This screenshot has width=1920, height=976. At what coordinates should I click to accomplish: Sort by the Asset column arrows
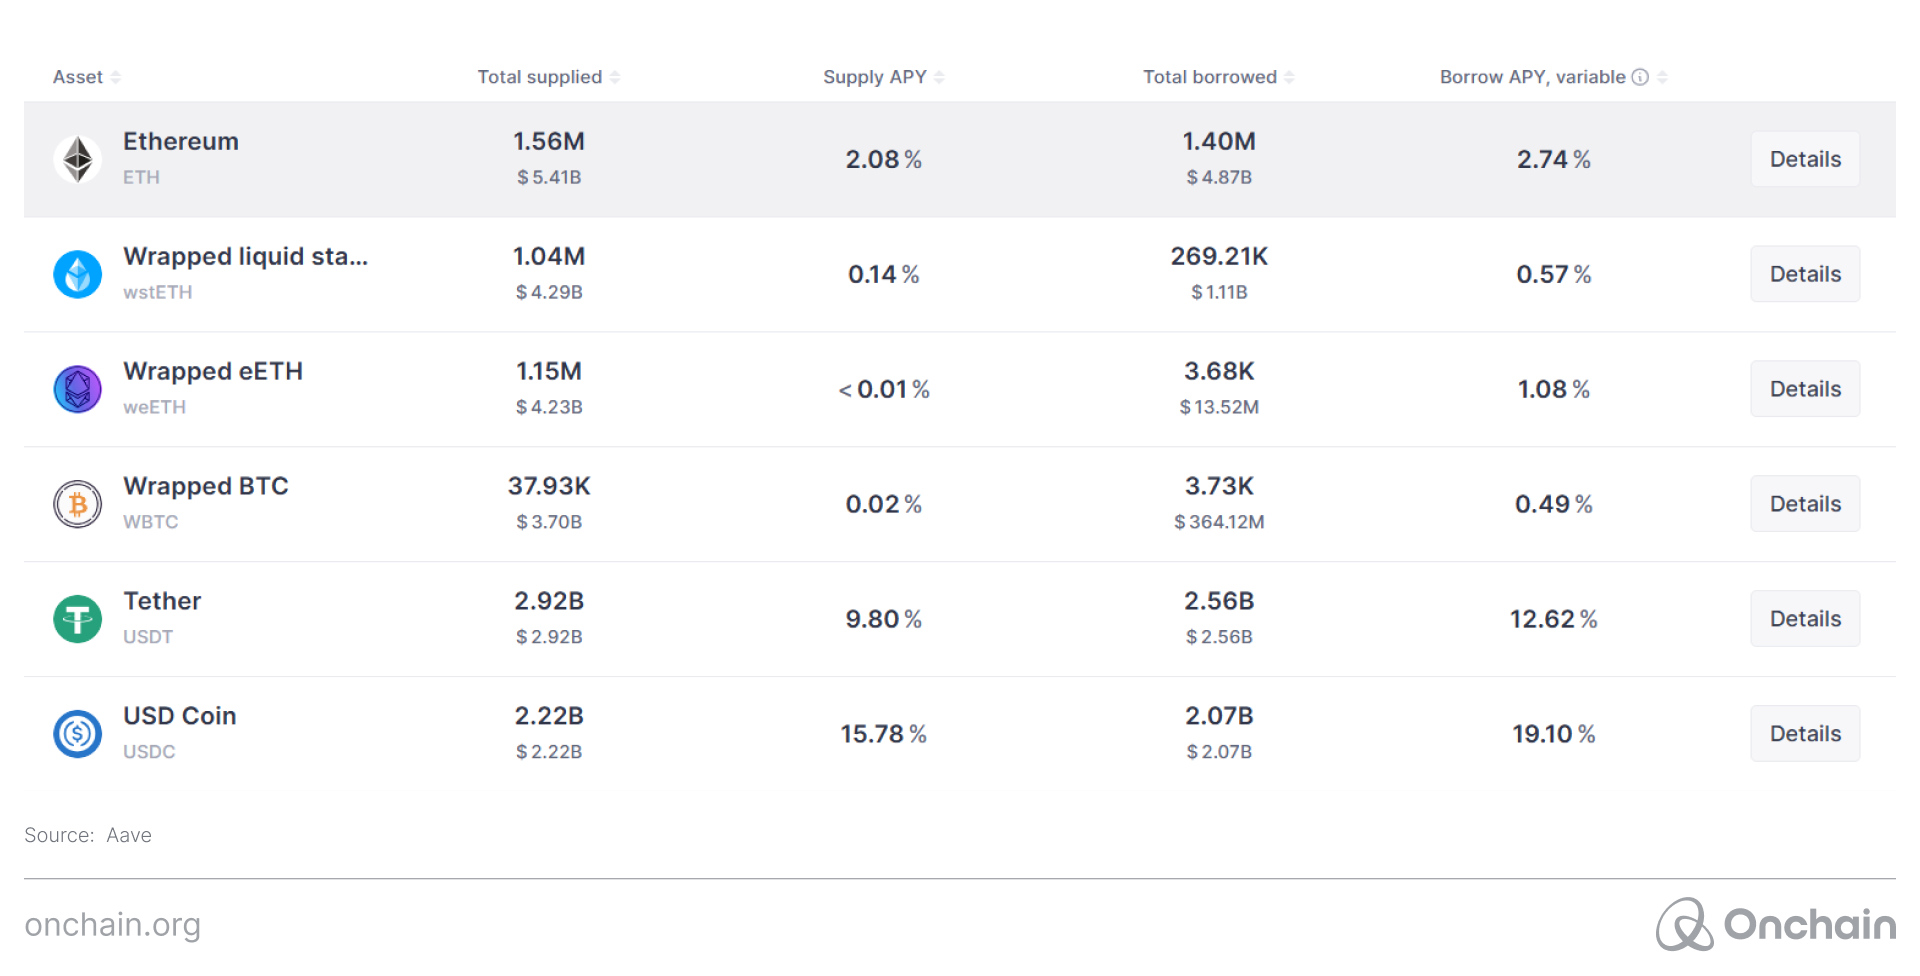(115, 77)
